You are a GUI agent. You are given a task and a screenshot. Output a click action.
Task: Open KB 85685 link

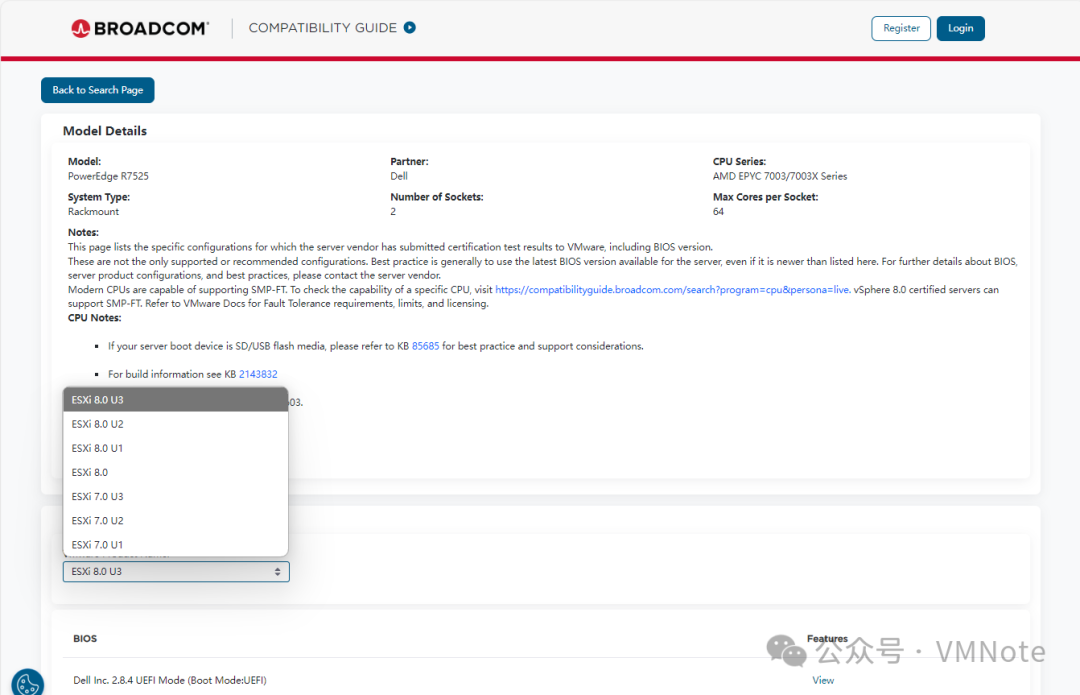point(425,346)
